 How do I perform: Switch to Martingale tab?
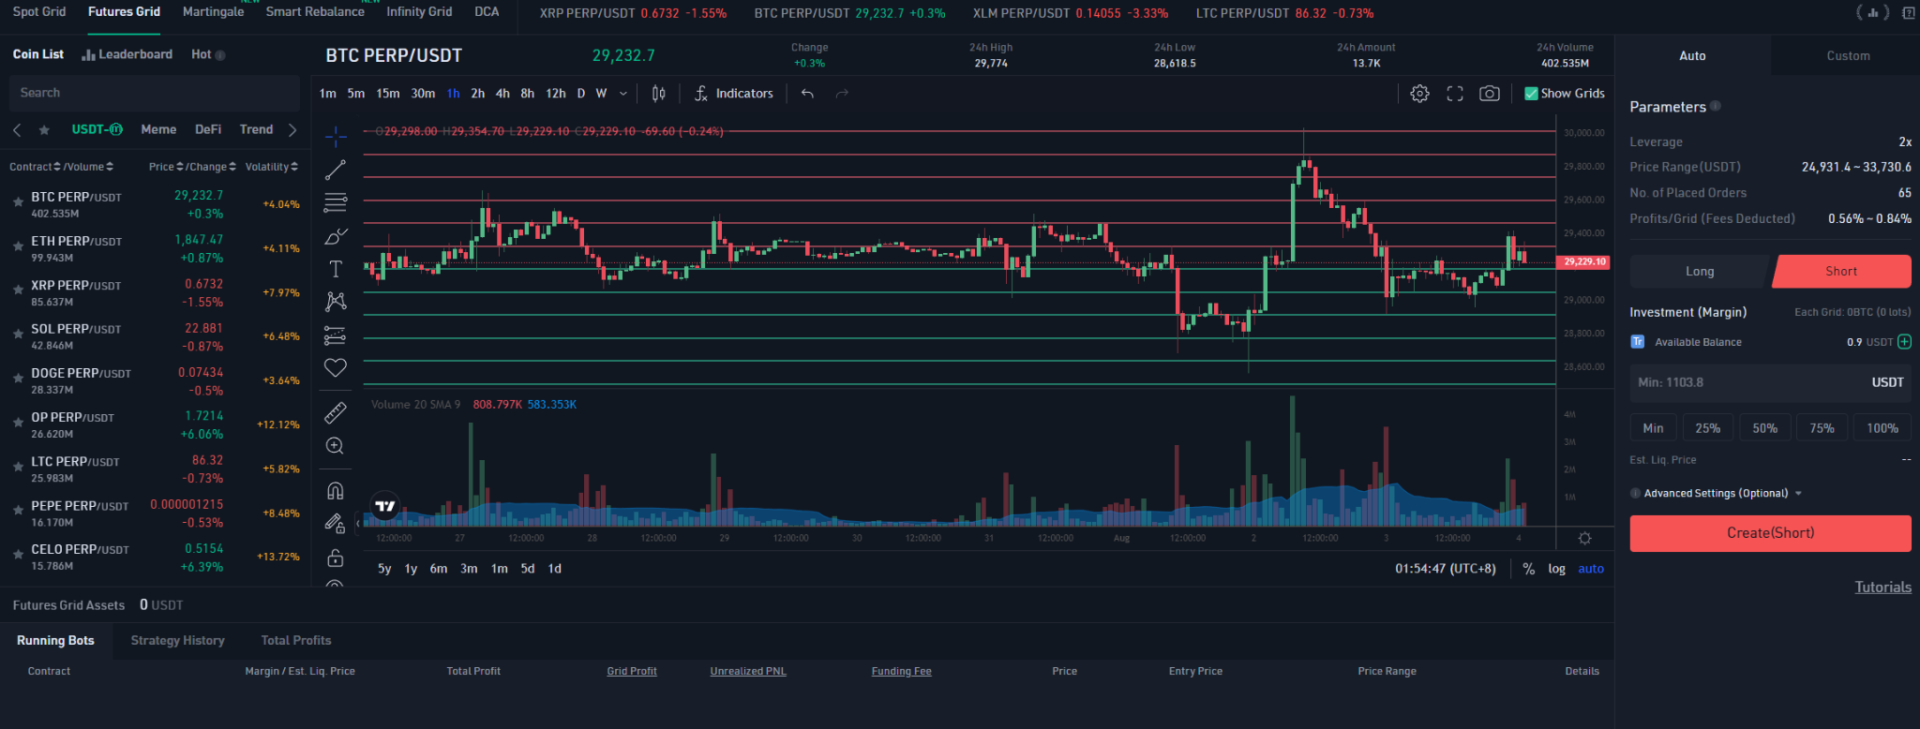pos(213,12)
